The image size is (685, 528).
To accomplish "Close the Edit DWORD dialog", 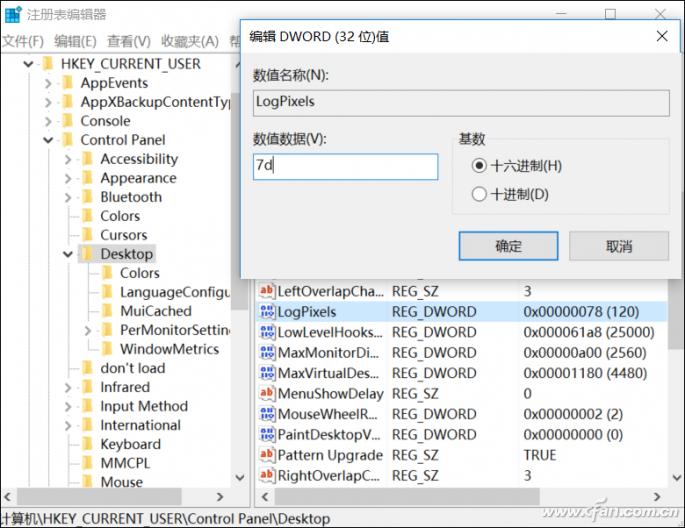I will click(x=662, y=36).
